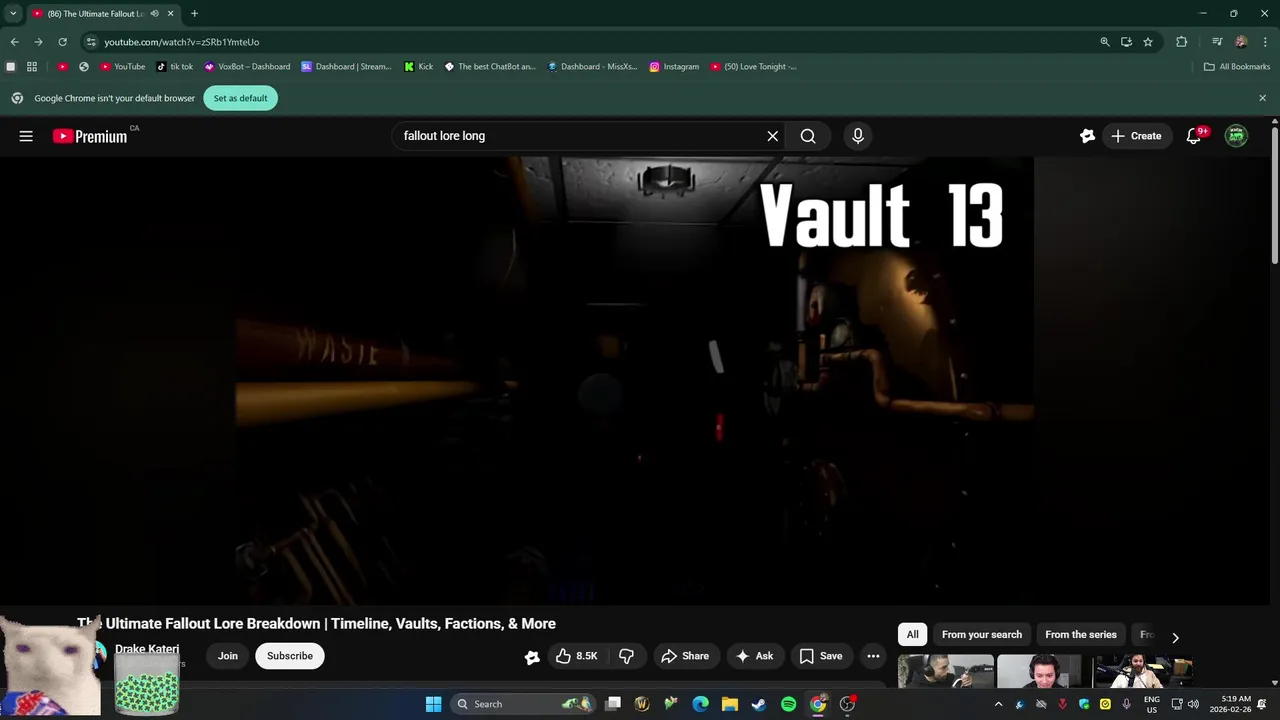Click the video player area
The image size is (1280, 720).
[x=636, y=381]
